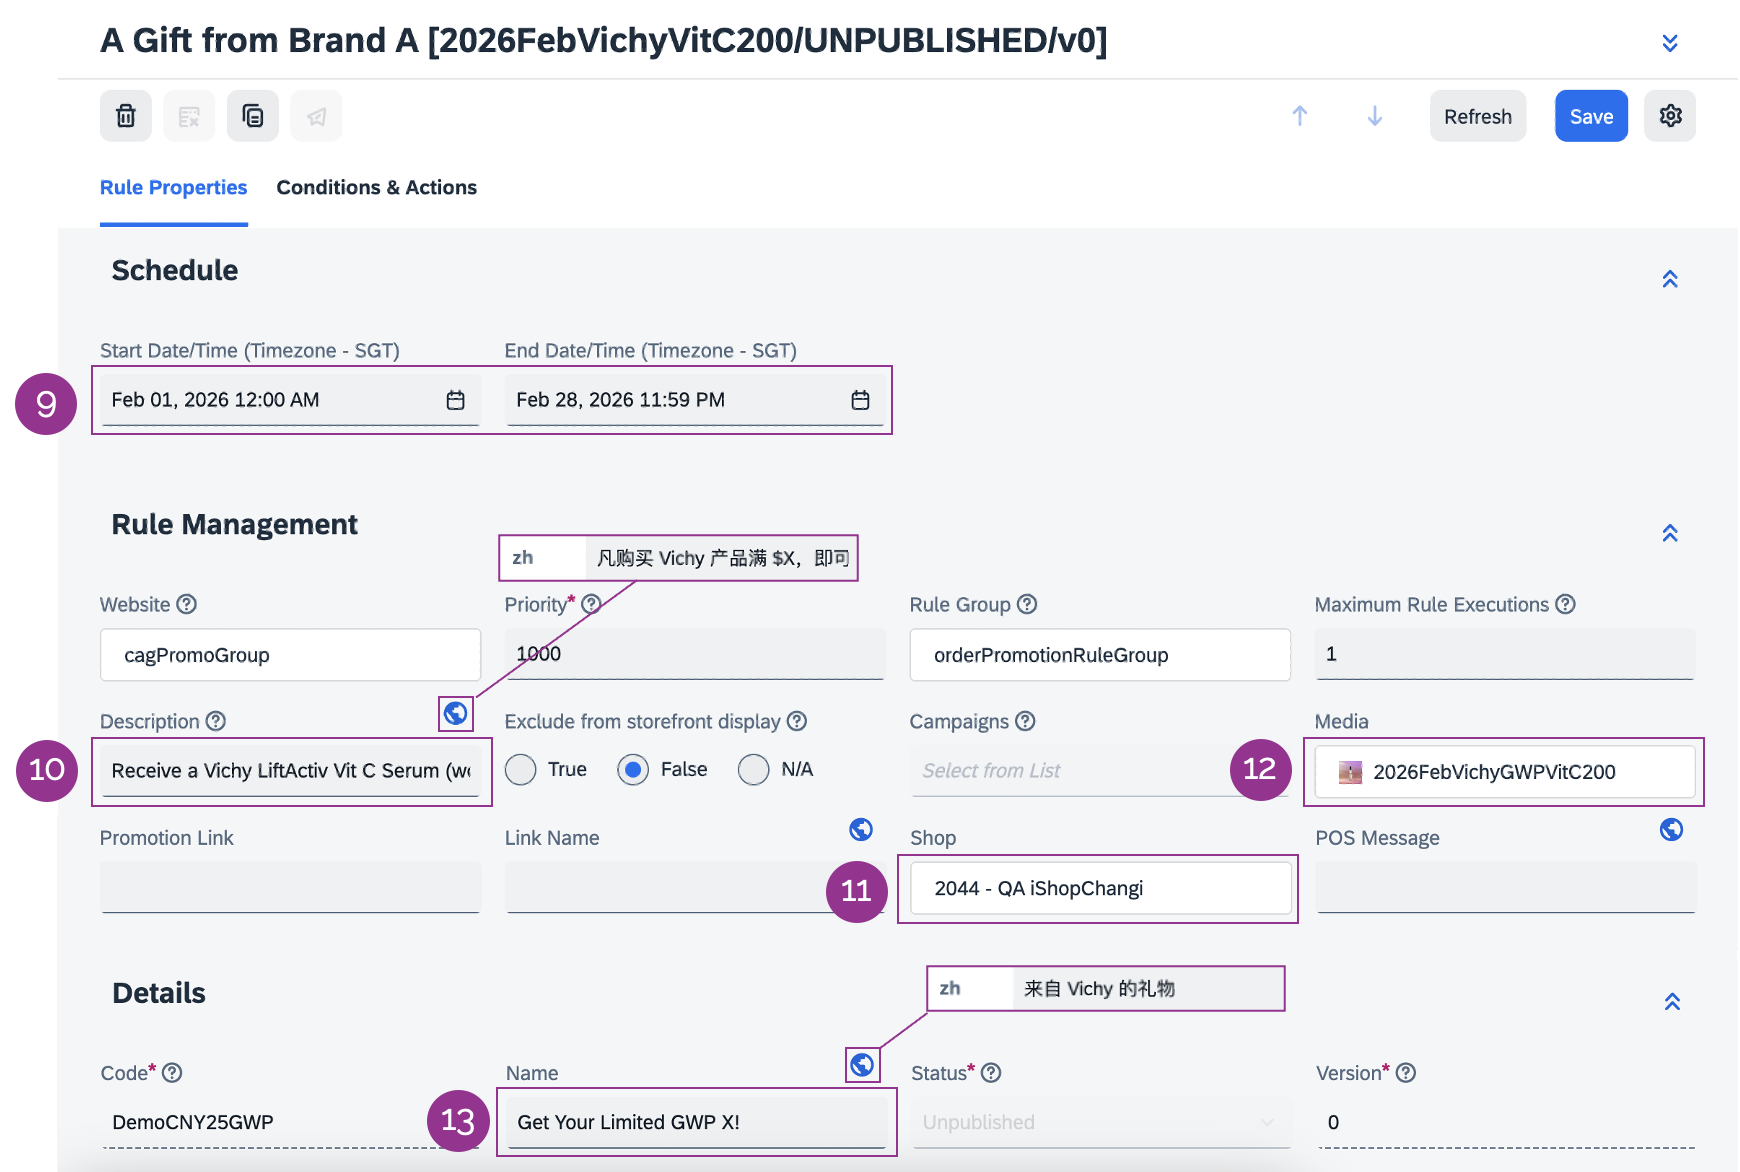Collapse the Rule Management section

(x=1670, y=533)
